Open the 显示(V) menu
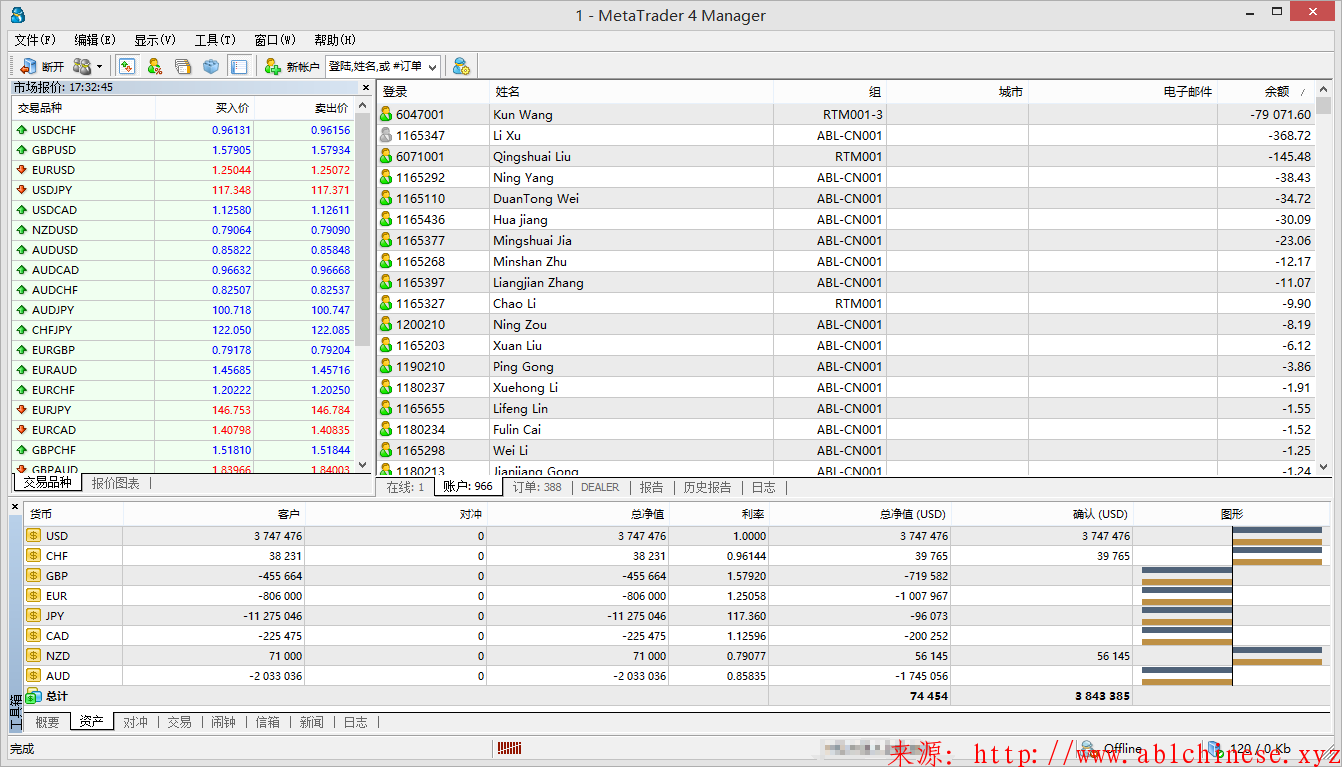 (155, 40)
